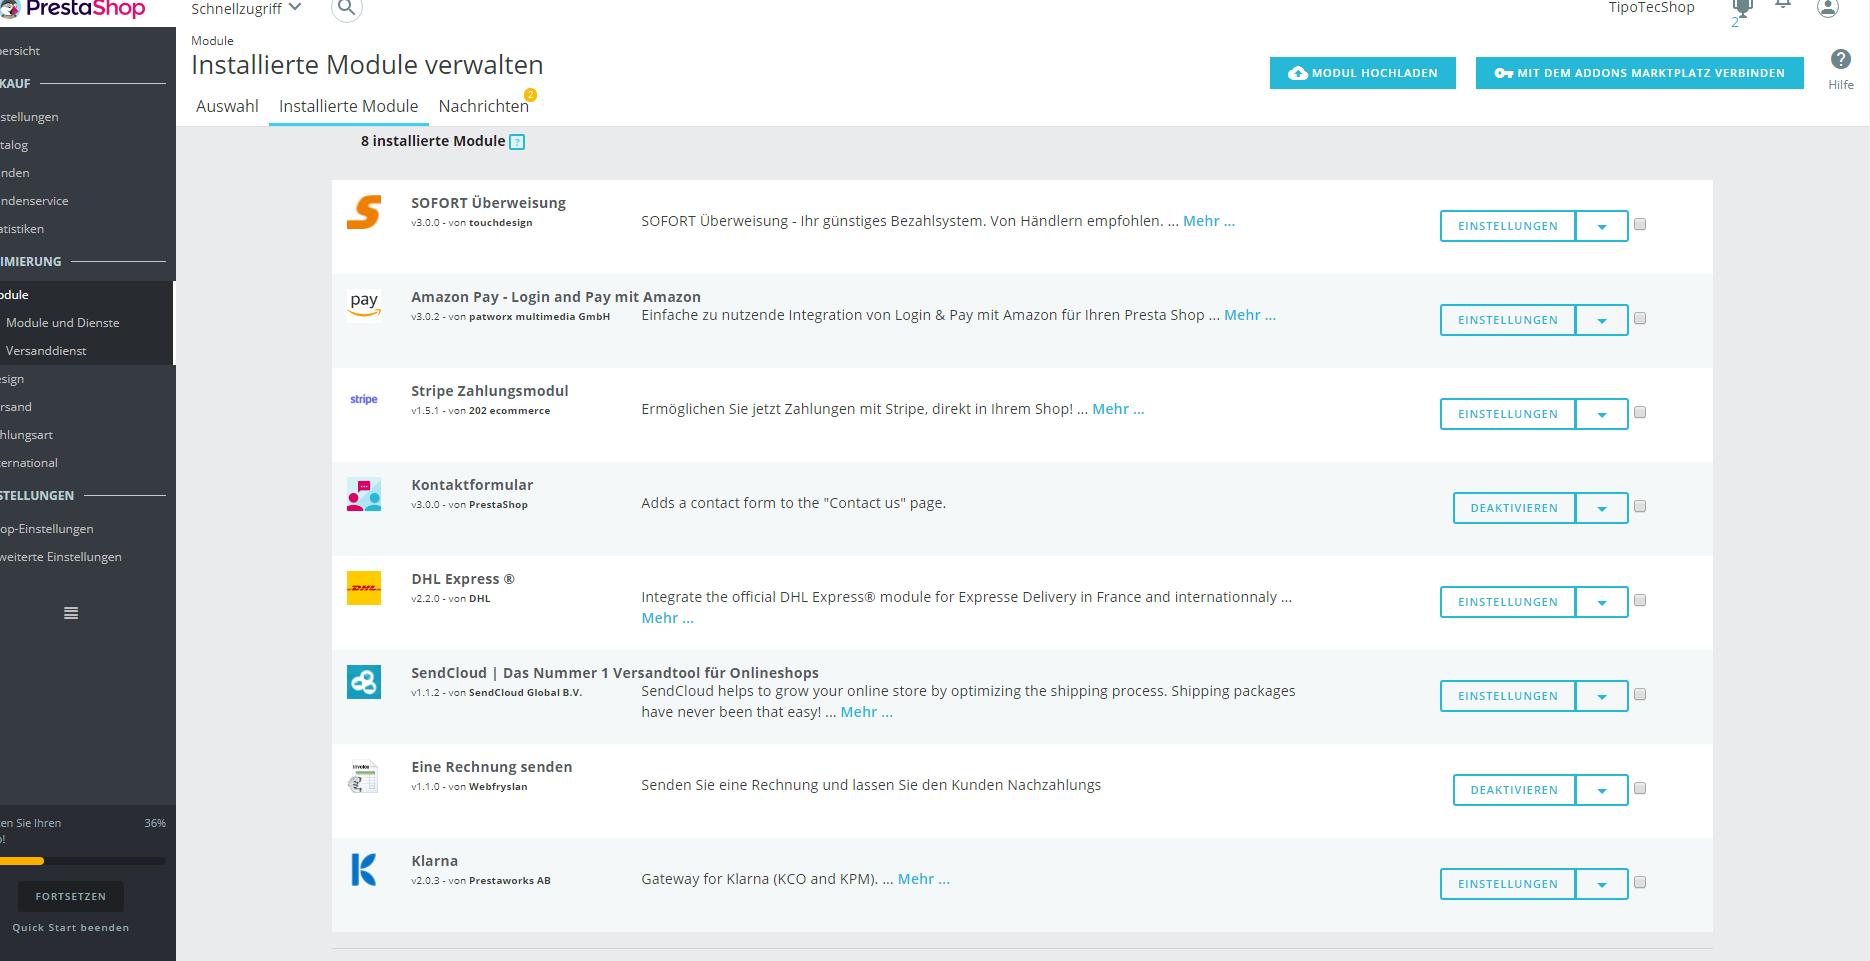The image size is (1870, 961).
Task: Click Mehr link in Amazon Pay description
Action: [1250, 315]
